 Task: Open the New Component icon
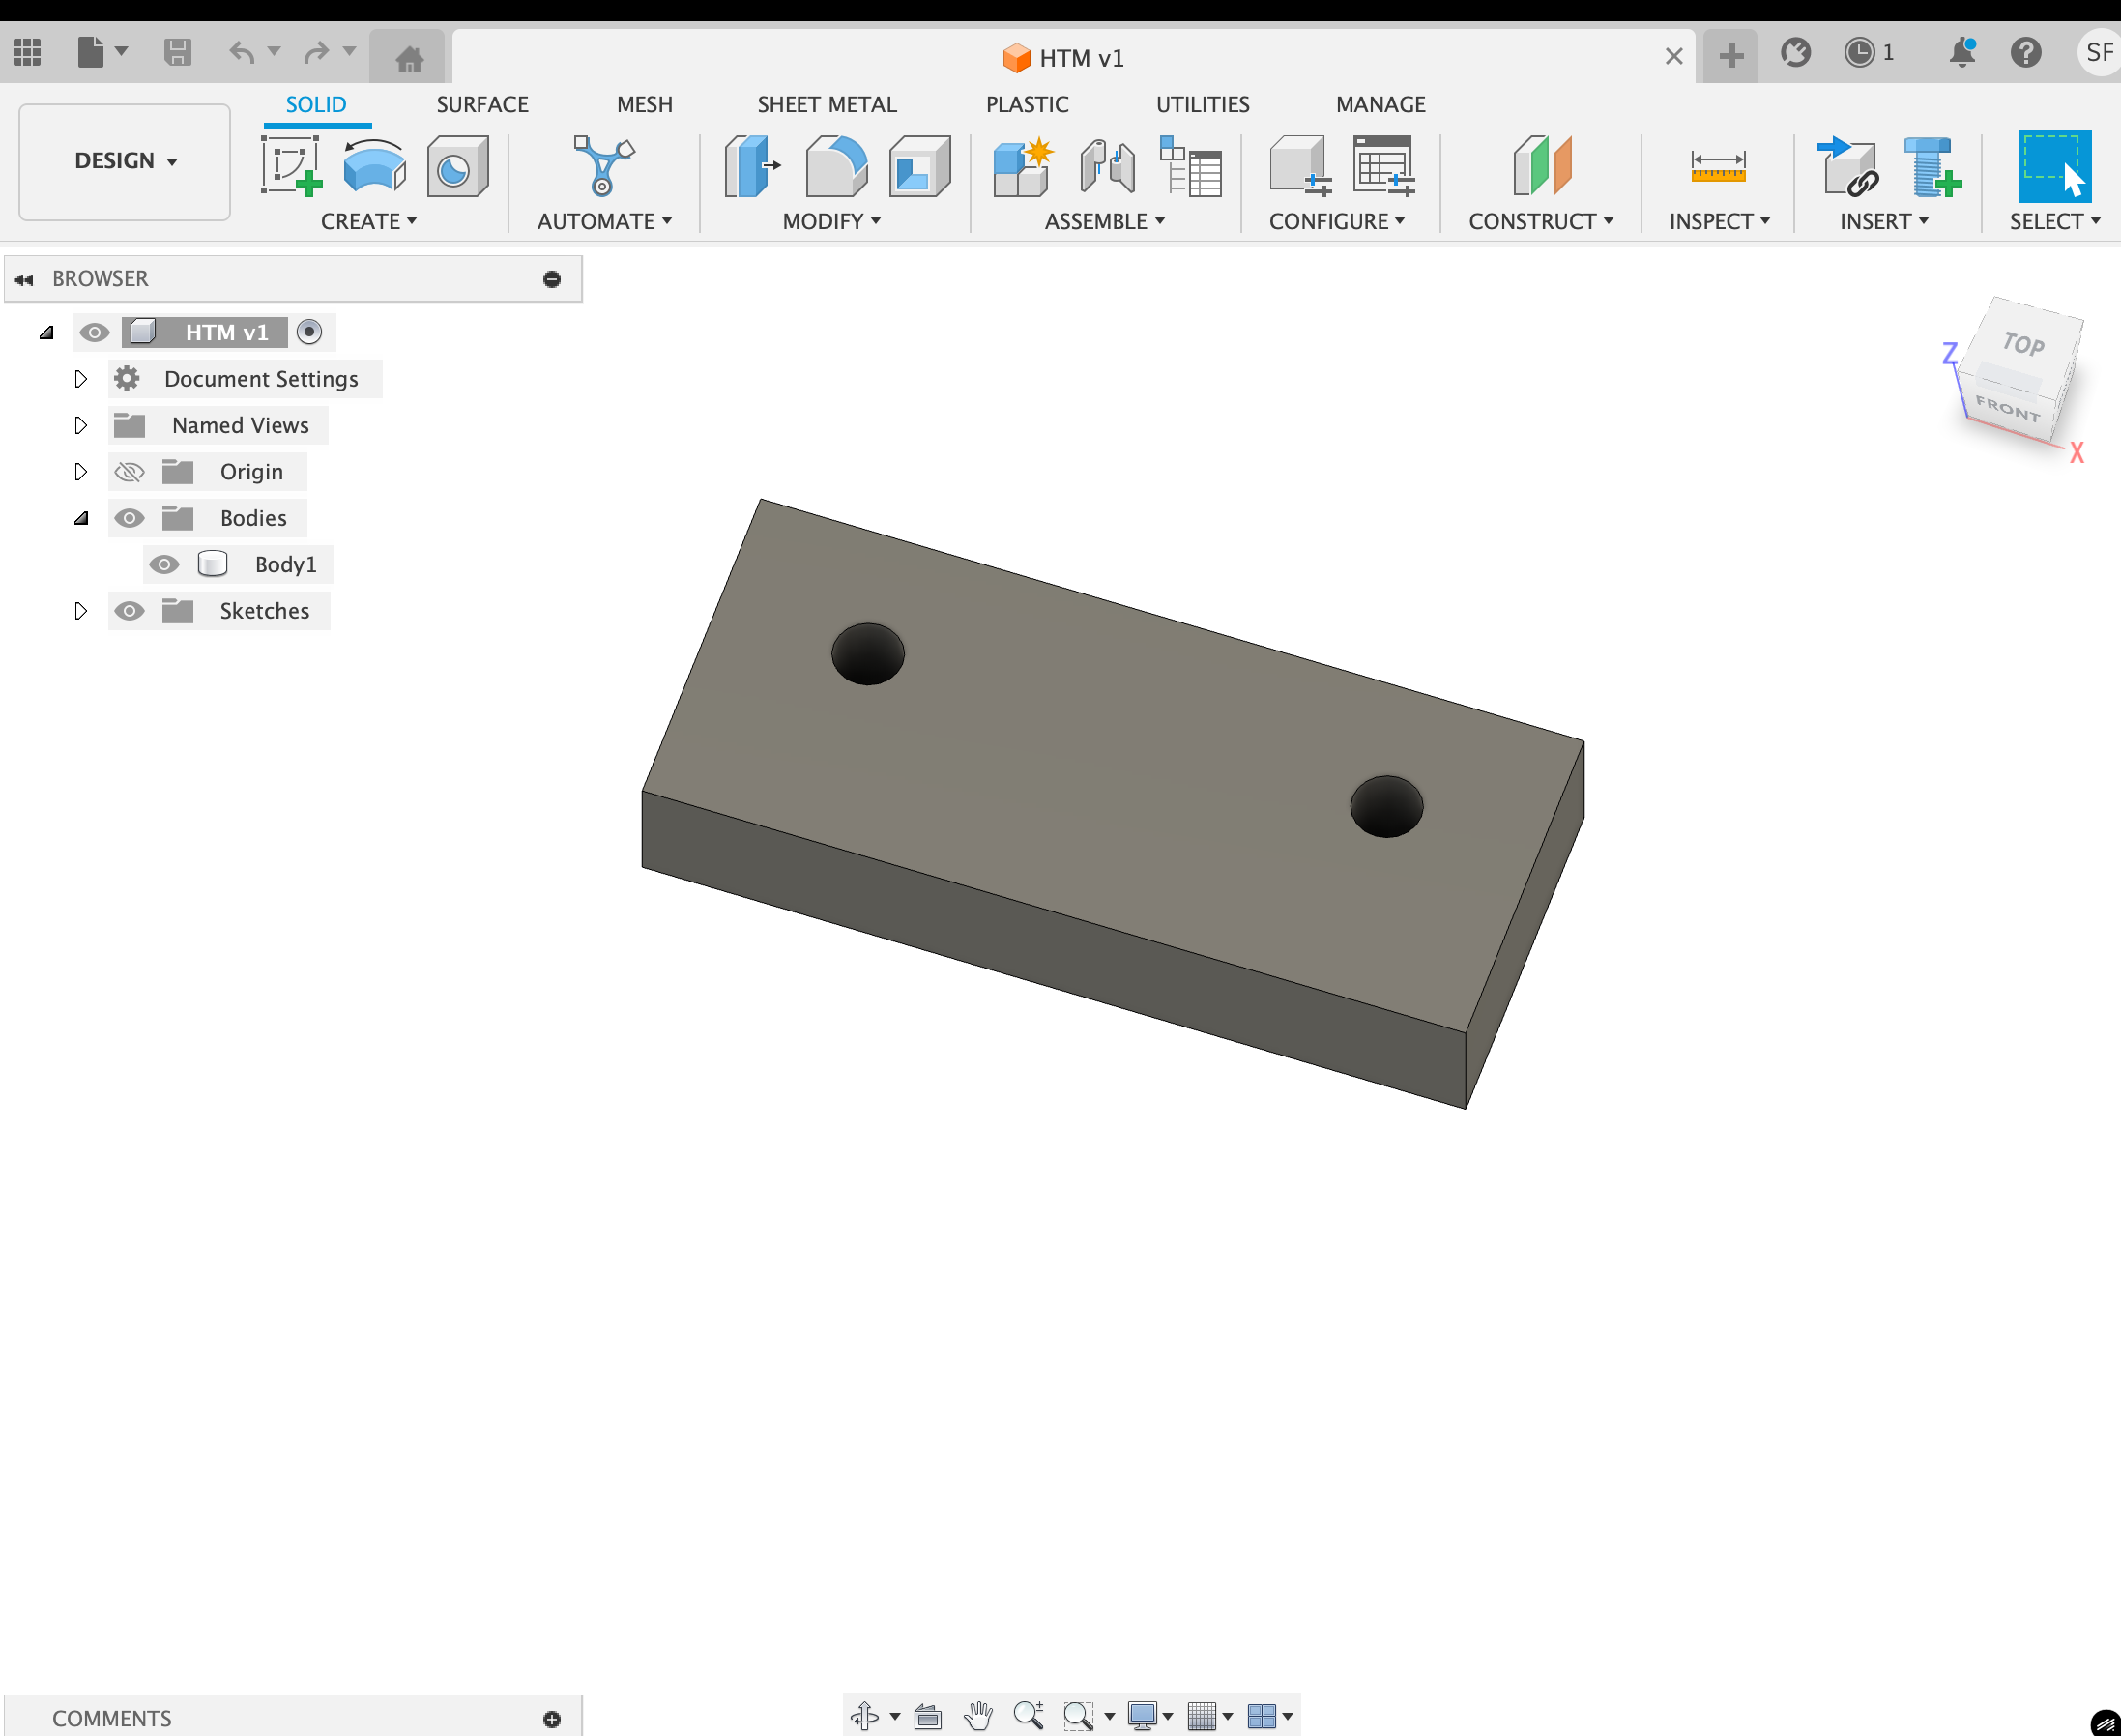click(x=1022, y=165)
